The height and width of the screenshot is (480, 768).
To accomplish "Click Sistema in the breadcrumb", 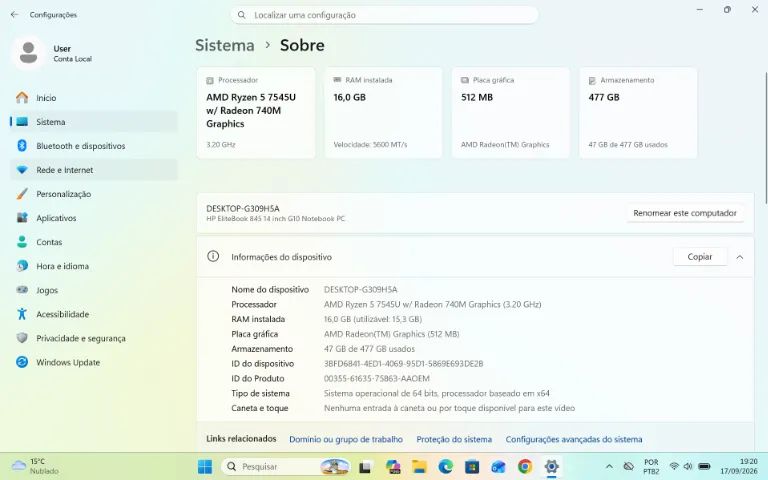I will point(225,45).
